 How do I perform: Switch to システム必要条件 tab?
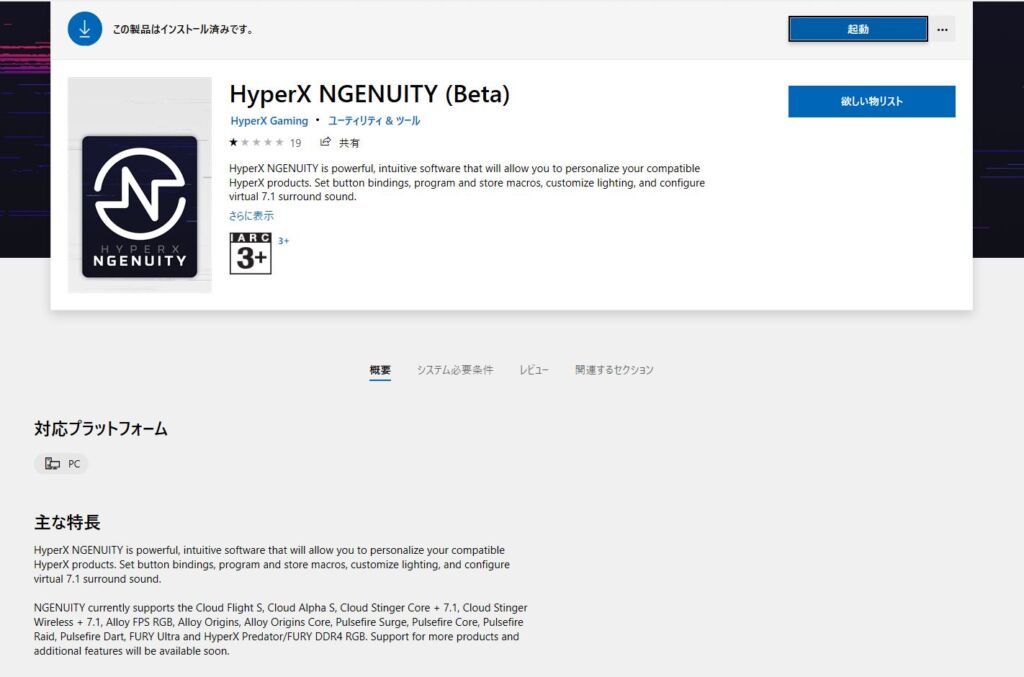(455, 370)
